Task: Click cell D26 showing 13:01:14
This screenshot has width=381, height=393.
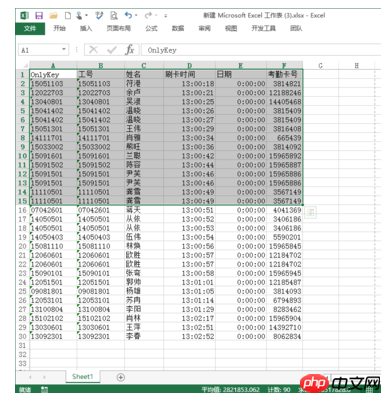Action: (189, 300)
